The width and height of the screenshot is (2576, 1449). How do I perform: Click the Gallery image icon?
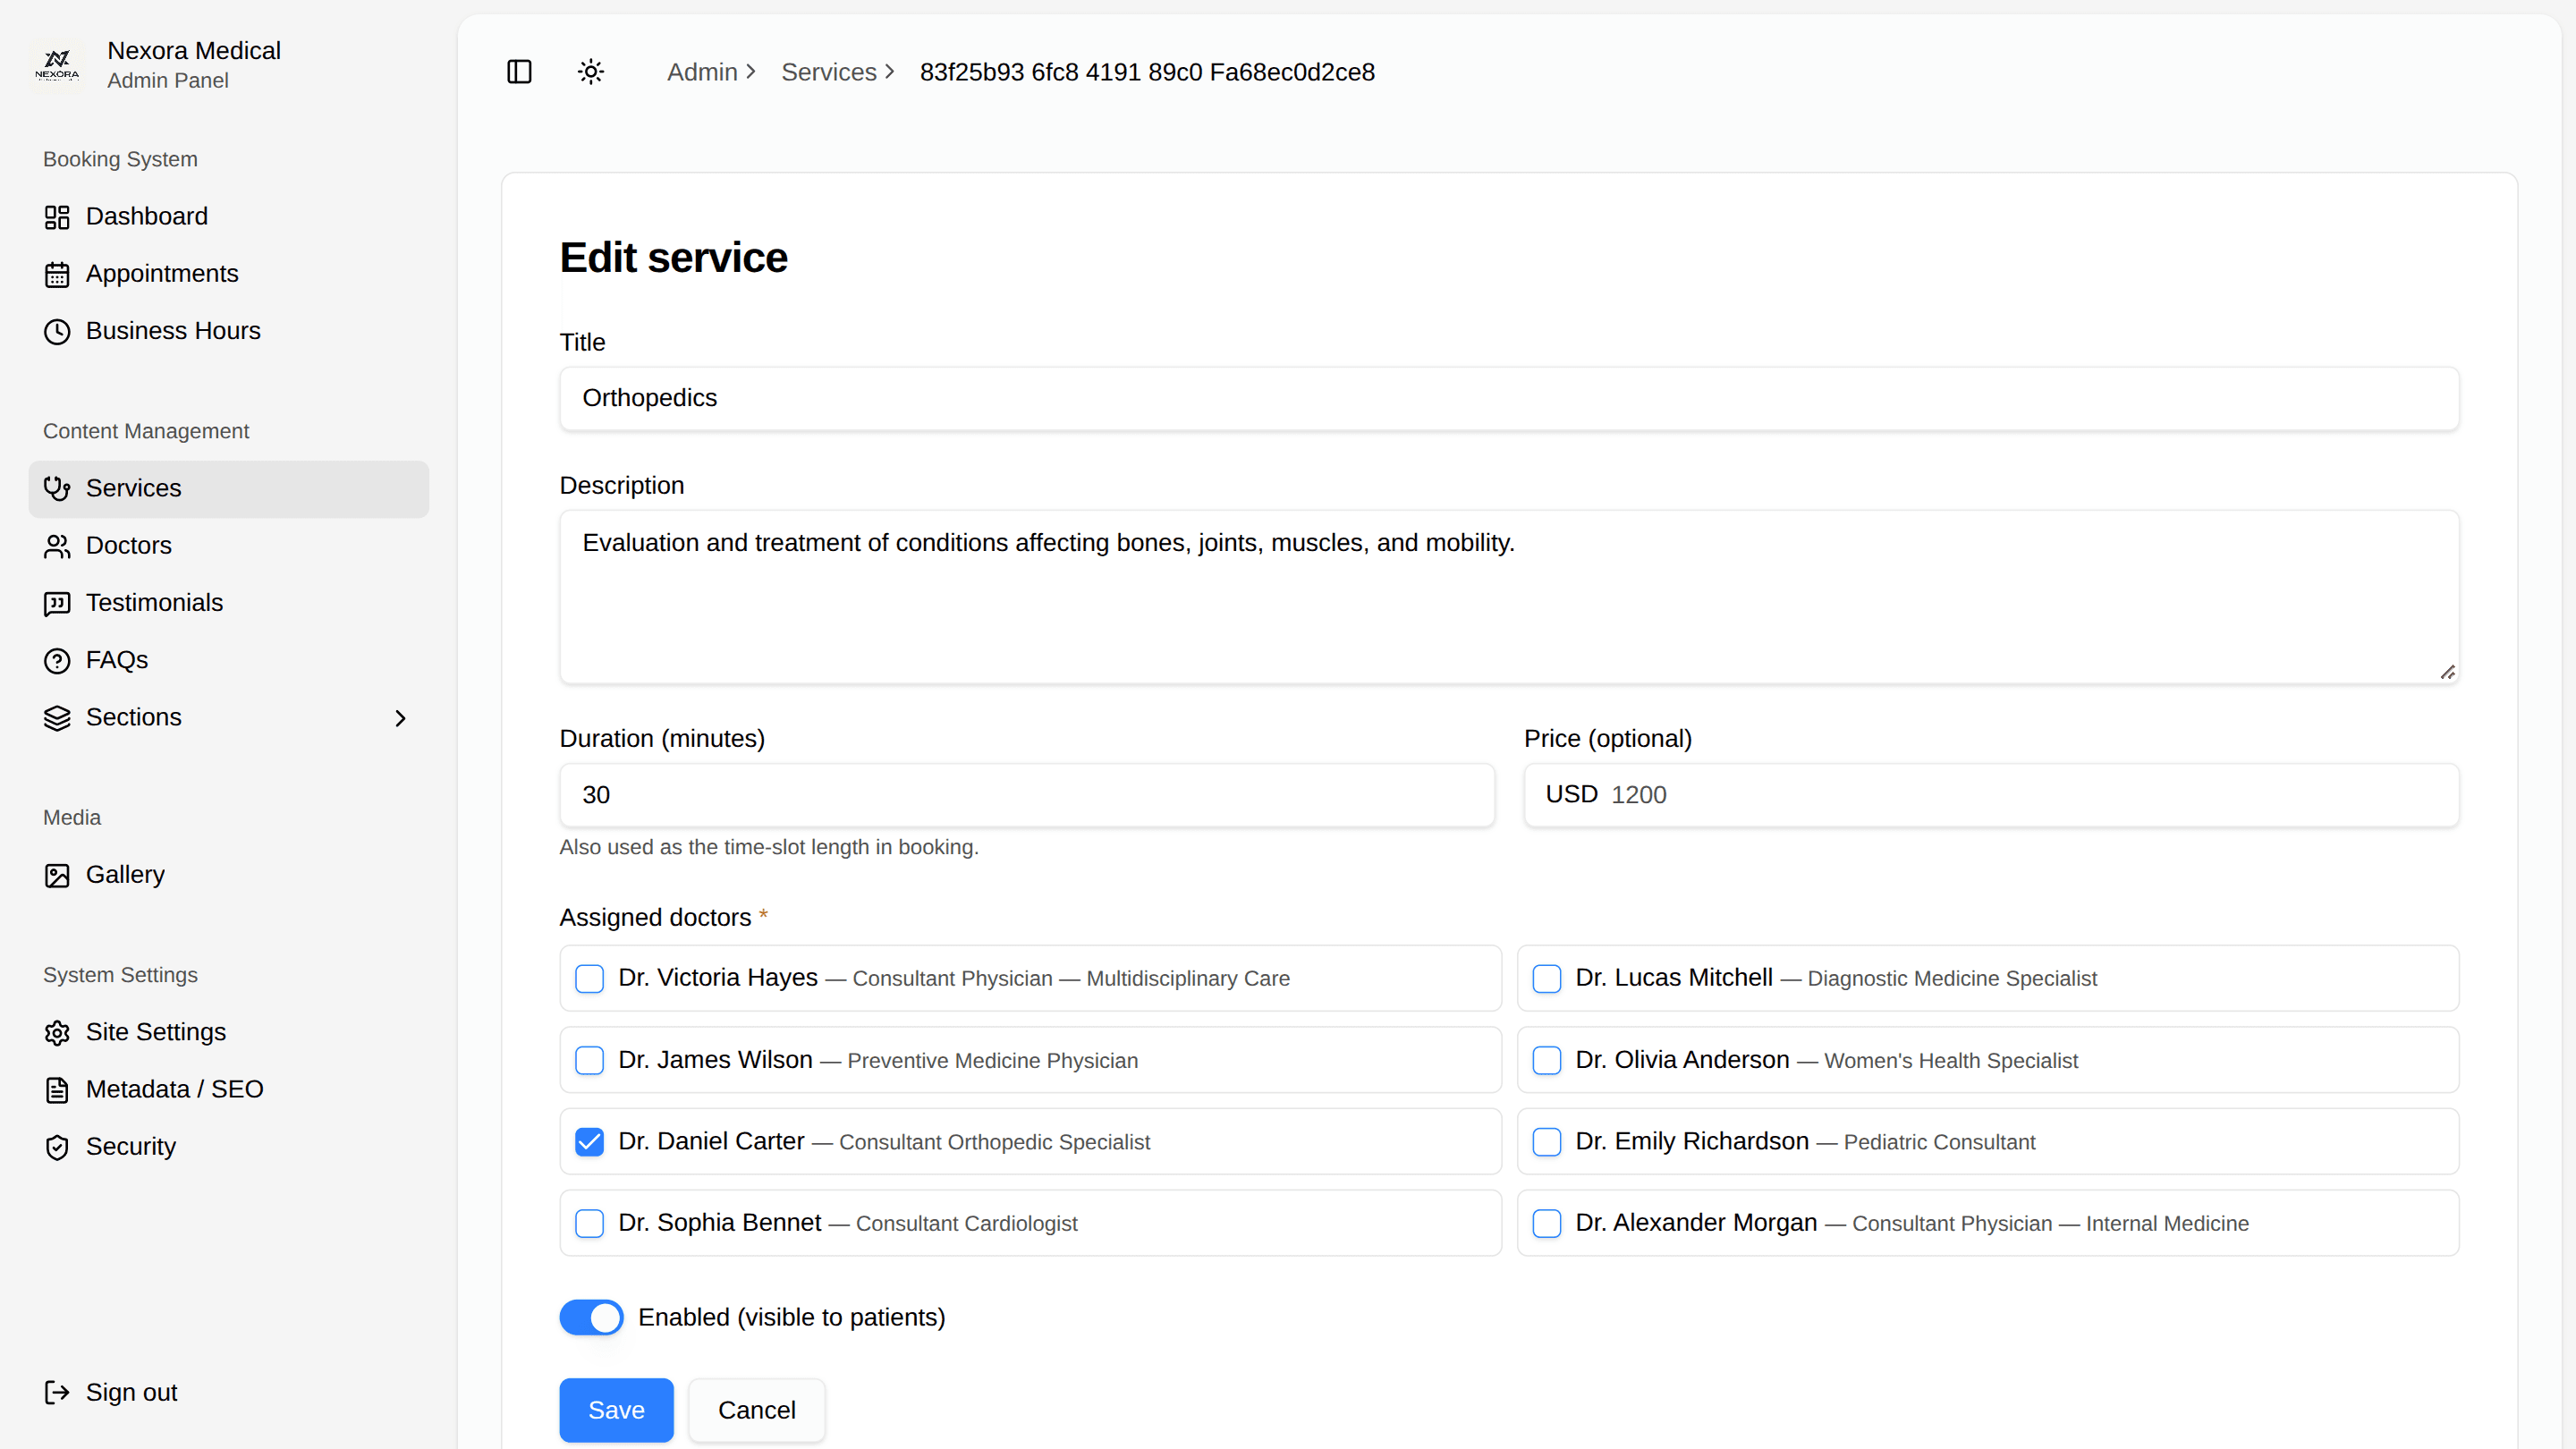pyautogui.click(x=57, y=875)
